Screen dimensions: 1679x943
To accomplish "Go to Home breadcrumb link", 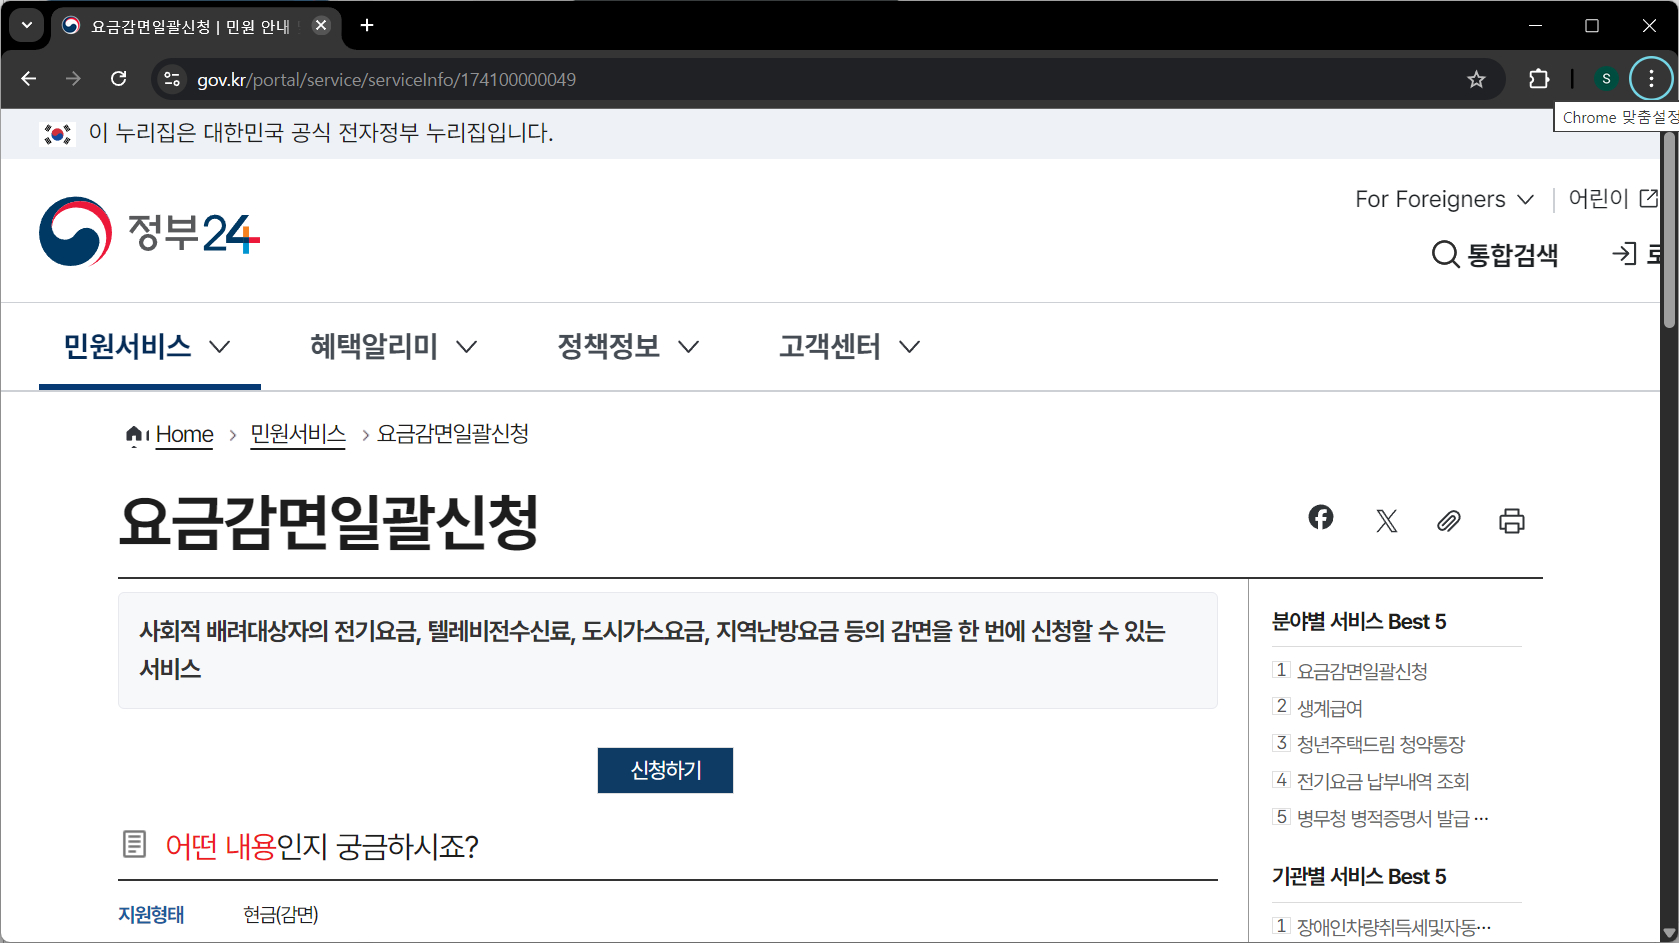I will tap(184, 435).
